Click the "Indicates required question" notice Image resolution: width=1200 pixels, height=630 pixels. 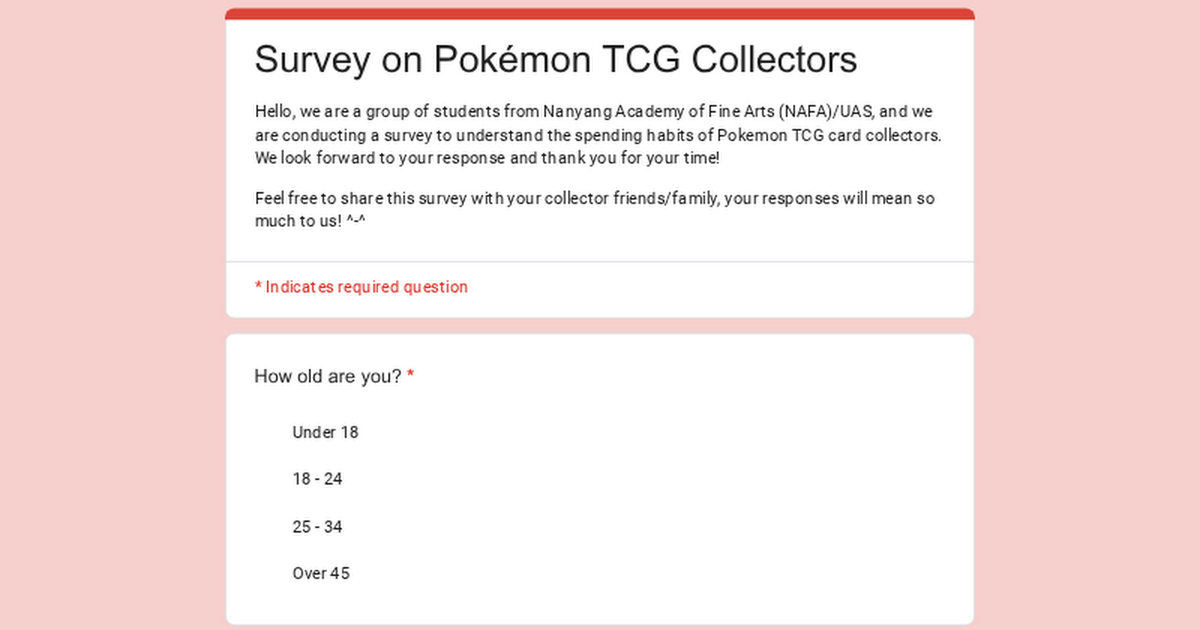[x=366, y=287]
